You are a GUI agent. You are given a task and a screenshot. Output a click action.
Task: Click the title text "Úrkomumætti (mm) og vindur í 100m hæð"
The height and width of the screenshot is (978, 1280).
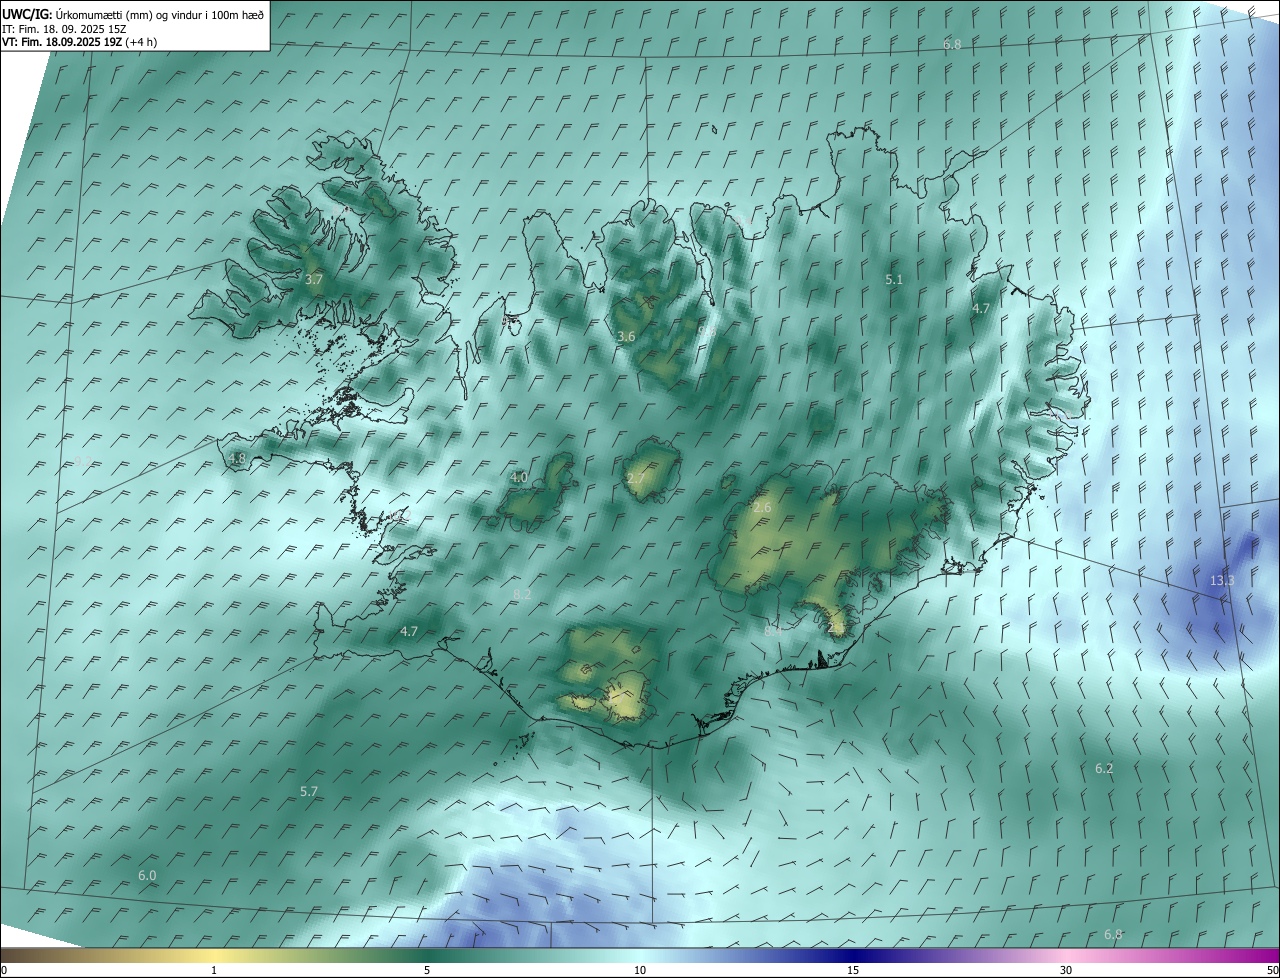[160, 14]
